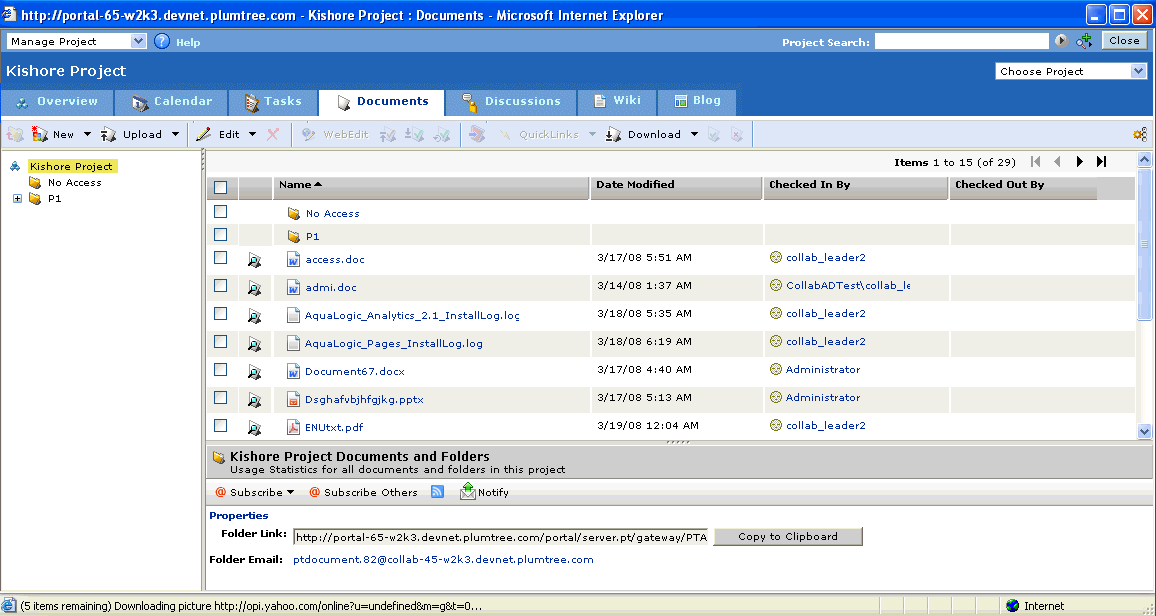Click in the Project Search field

point(961,41)
